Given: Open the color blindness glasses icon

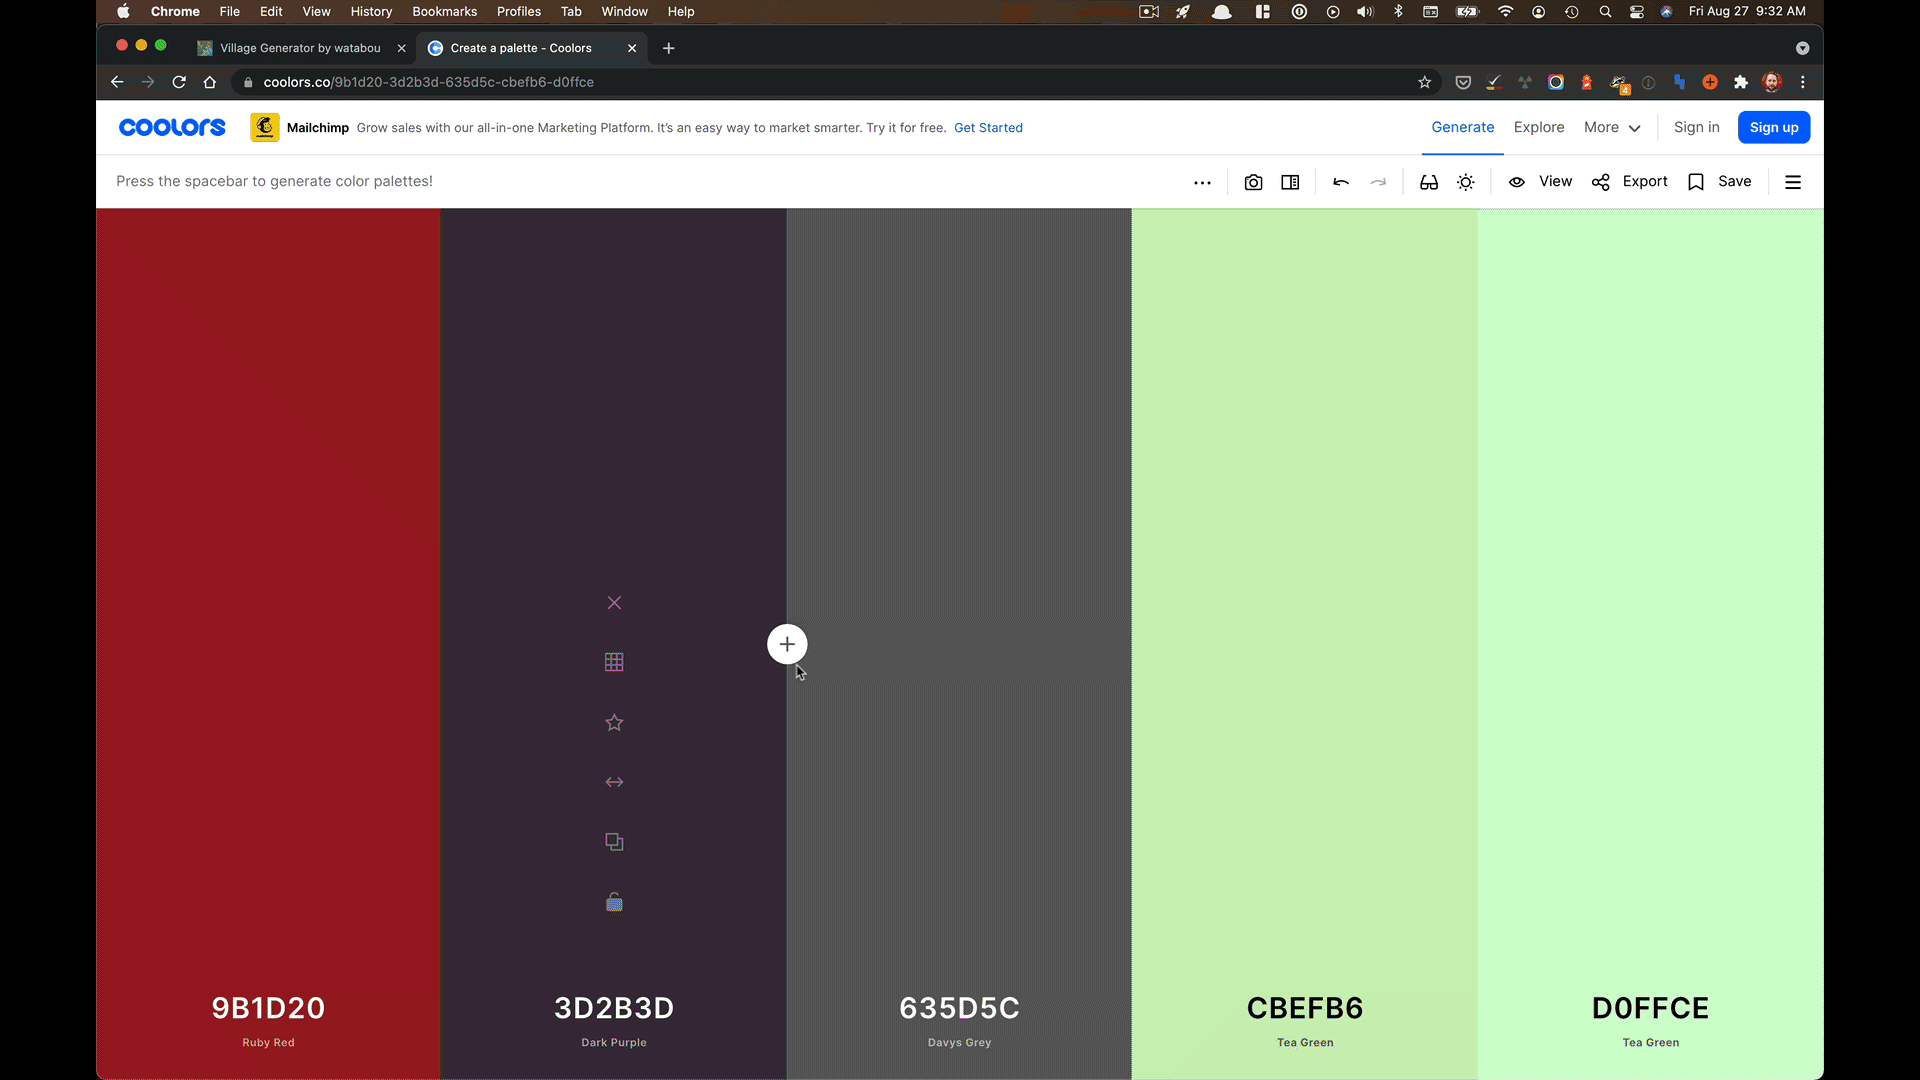Looking at the screenshot, I should pyautogui.click(x=1429, y=182).
